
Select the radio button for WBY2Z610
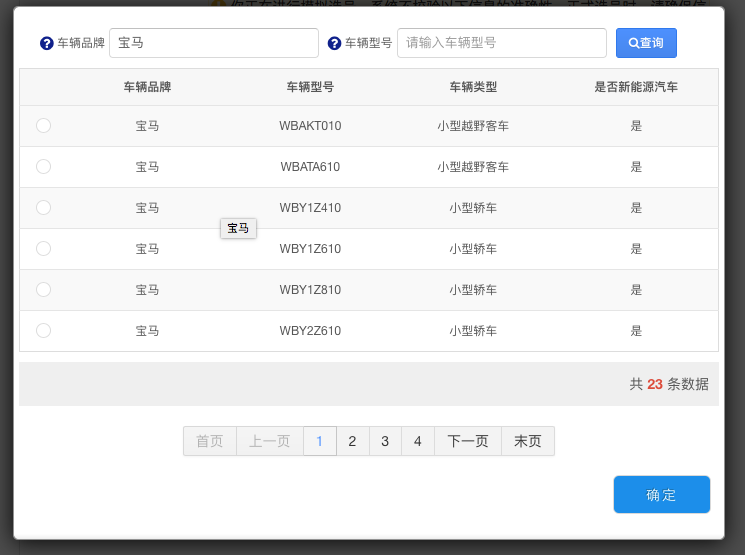pyautogui.click(x=43, y=330)
